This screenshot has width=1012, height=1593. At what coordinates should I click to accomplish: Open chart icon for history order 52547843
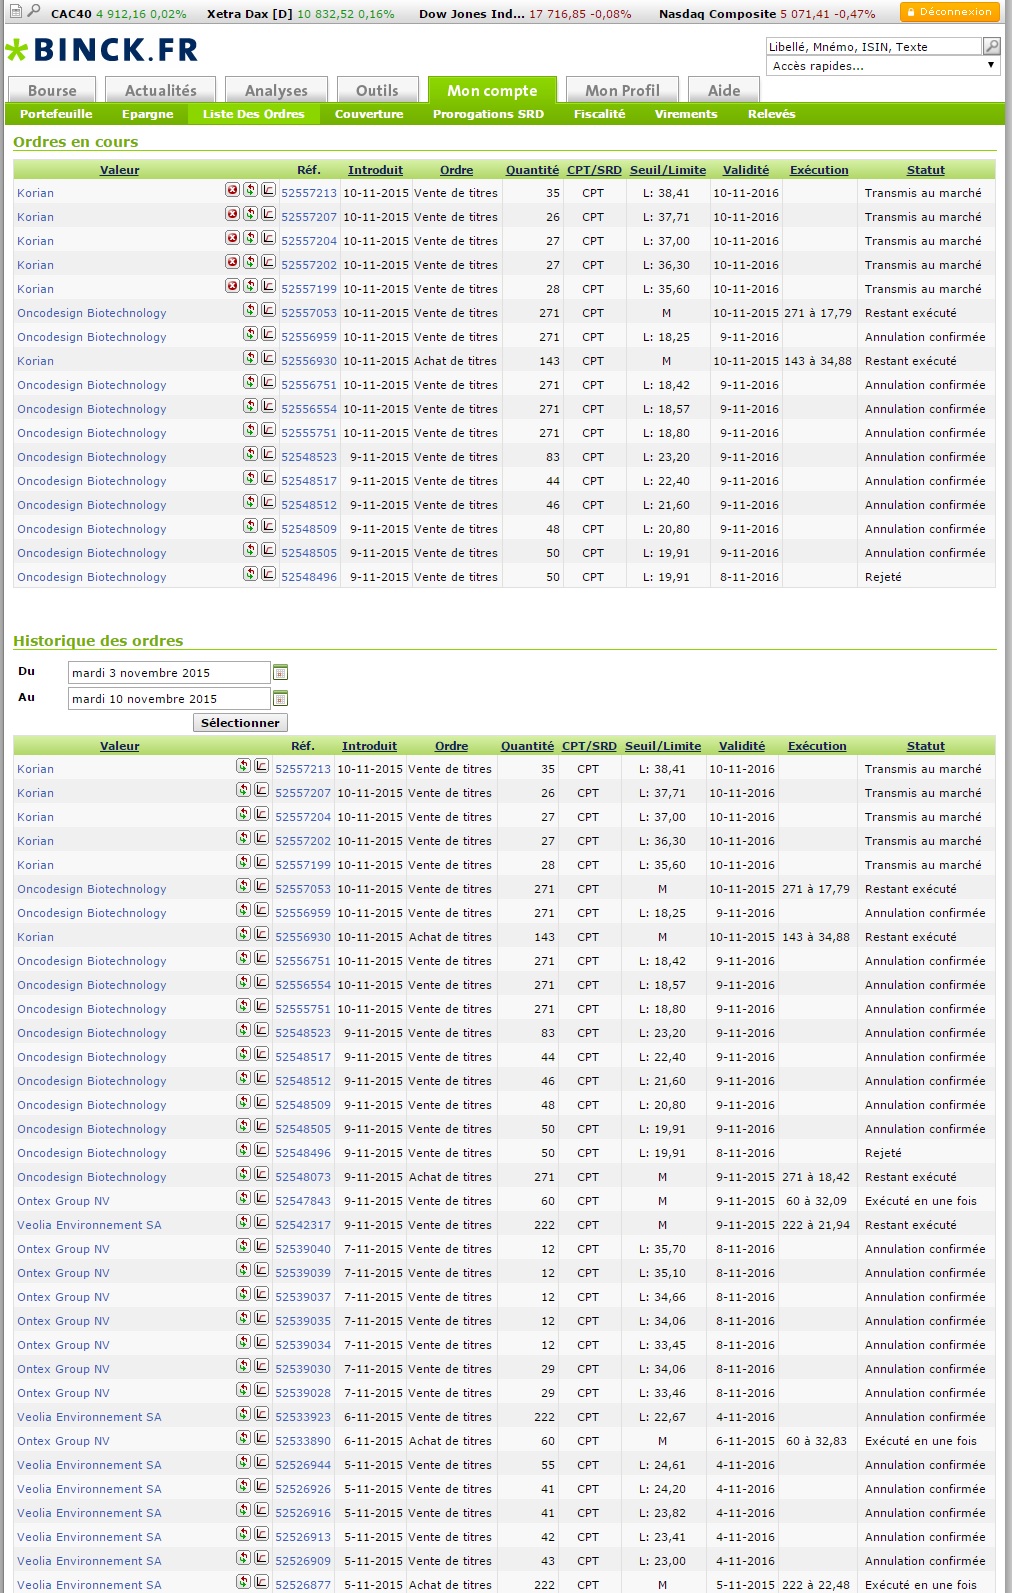[x=261, y=1198]
